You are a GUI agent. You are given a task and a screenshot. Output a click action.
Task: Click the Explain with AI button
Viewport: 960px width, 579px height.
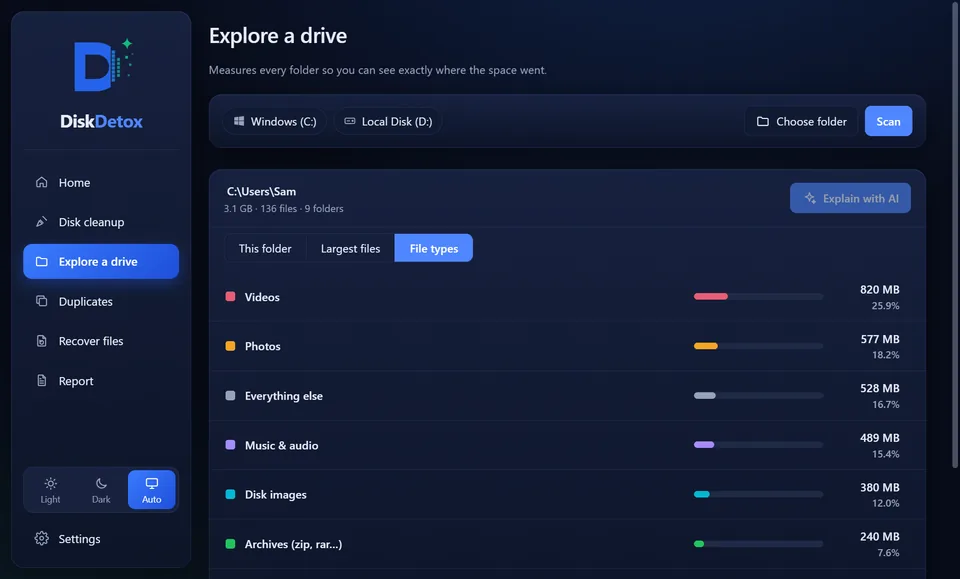(x=850, y=198)
